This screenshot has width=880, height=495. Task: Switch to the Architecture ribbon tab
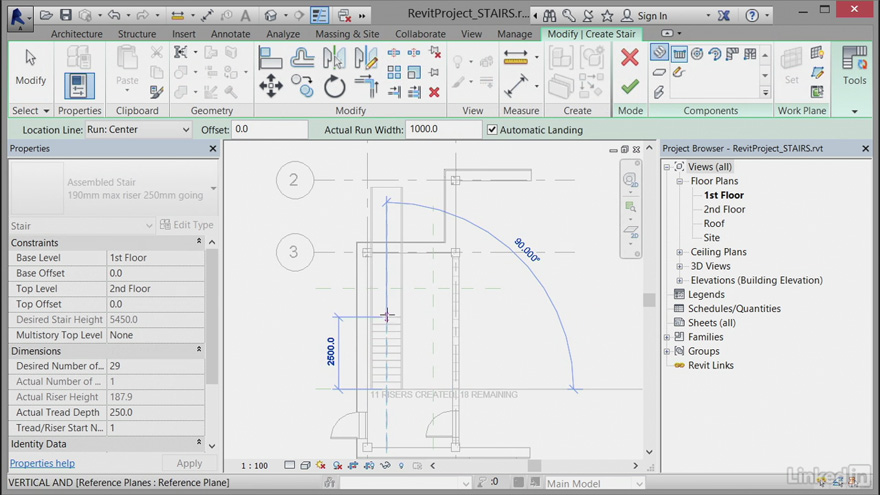(x=77, y=34)
